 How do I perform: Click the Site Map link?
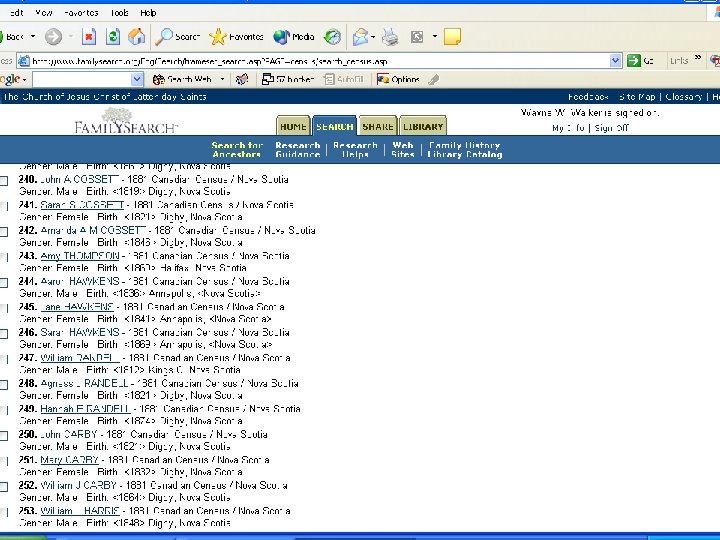pyautogui.click(x=637, y=97)
